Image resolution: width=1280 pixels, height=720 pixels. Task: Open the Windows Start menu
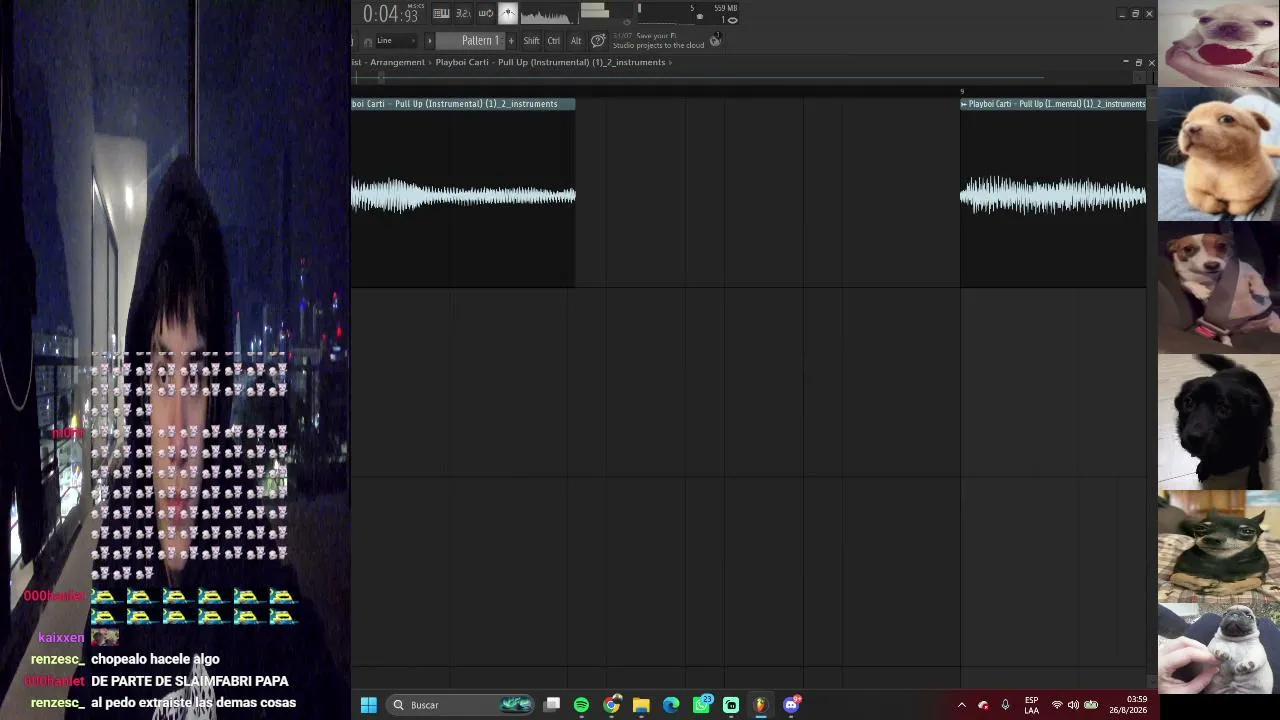click(x=369, y=705)
